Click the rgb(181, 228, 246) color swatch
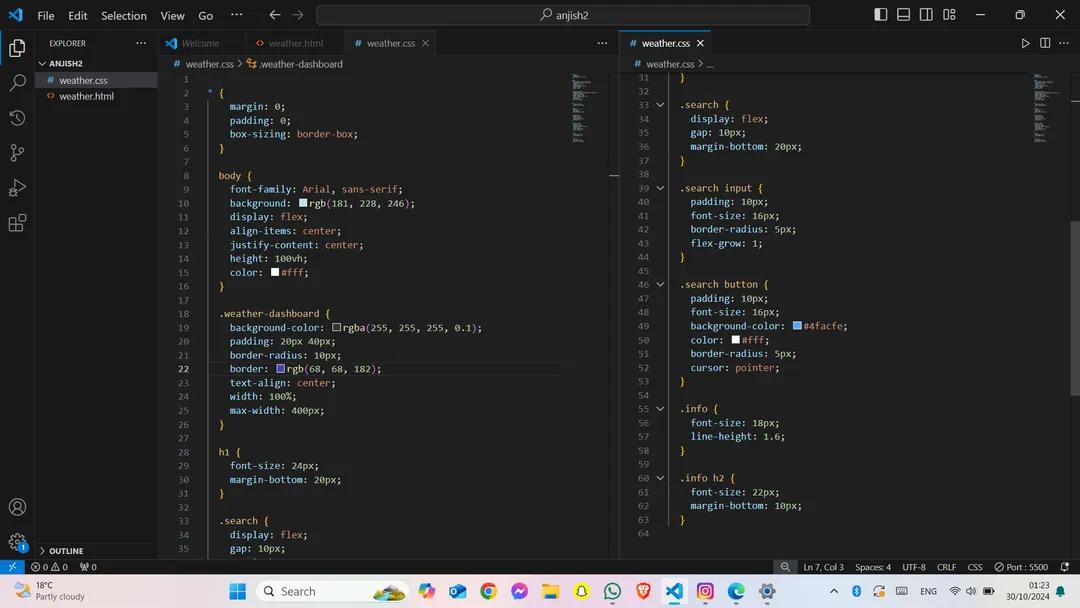Screen dimensions: 1080x608 point(303,203)
